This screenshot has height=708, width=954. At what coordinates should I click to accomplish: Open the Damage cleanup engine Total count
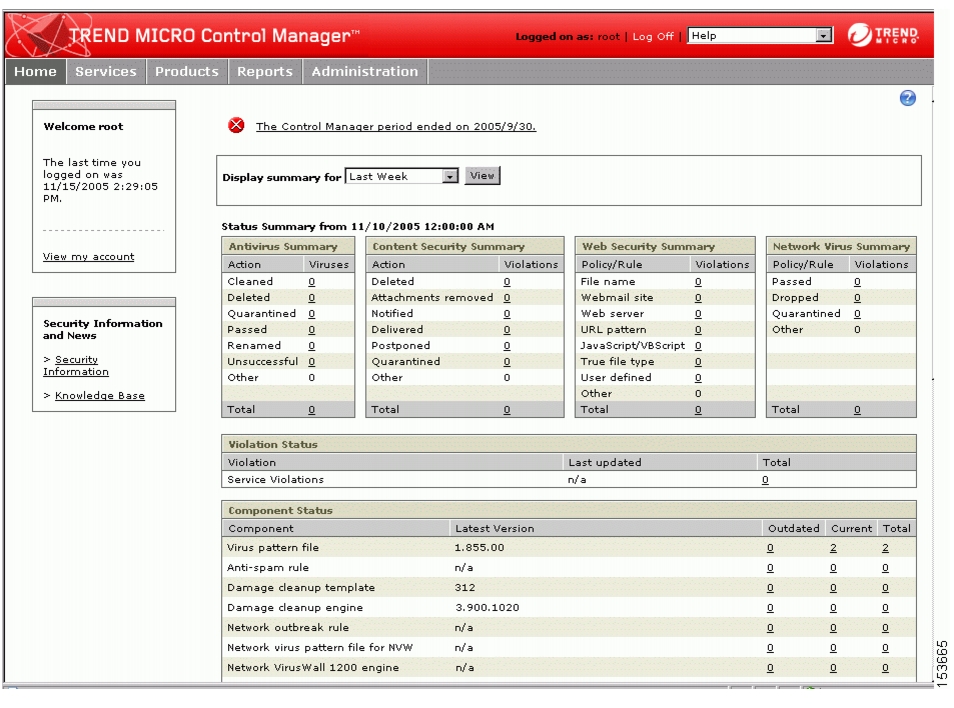885,608
